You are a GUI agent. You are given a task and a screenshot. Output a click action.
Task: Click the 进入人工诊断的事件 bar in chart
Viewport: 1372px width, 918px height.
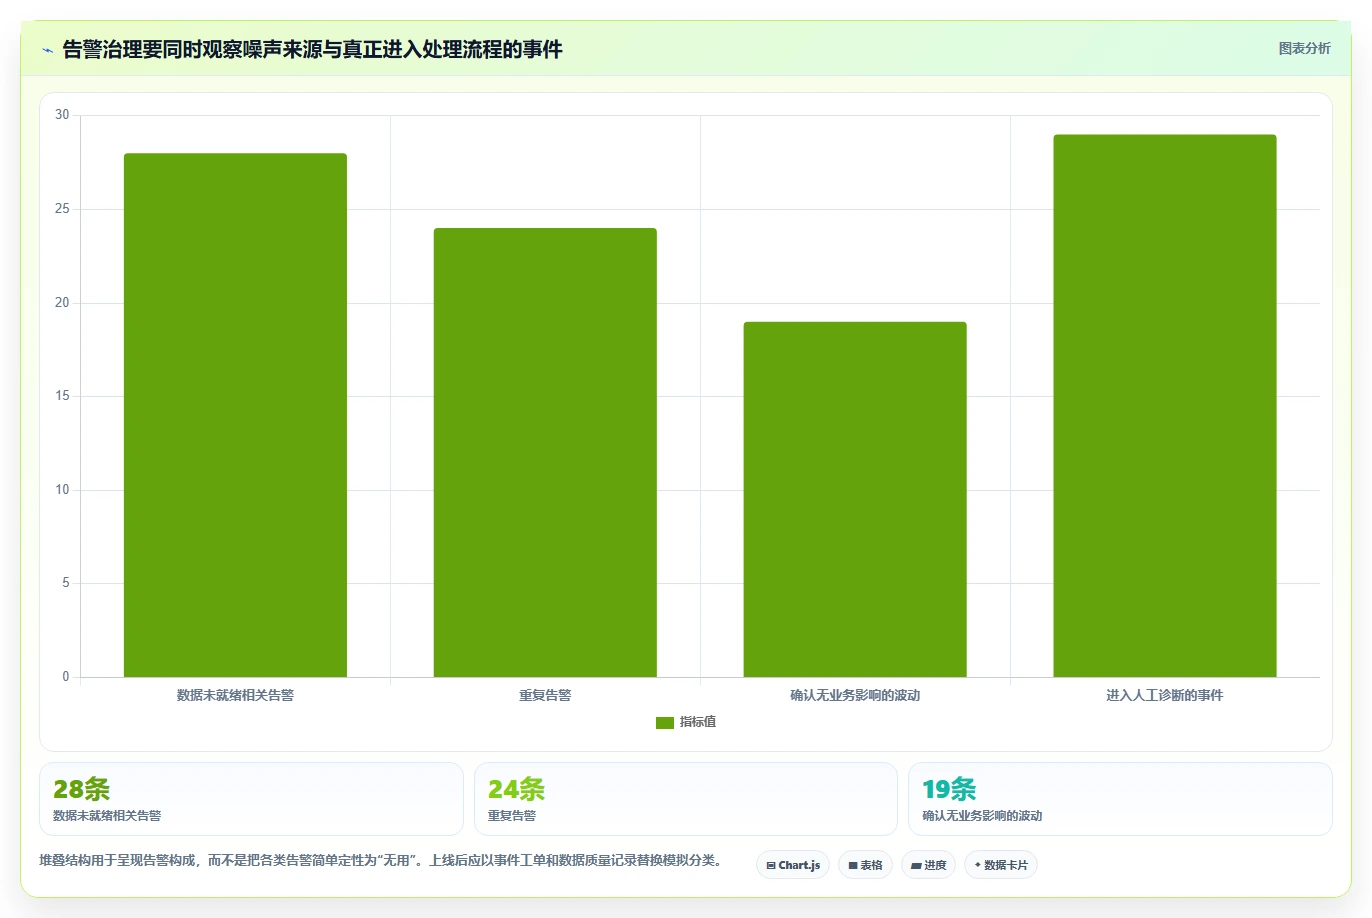click(x=1165, y=406)
